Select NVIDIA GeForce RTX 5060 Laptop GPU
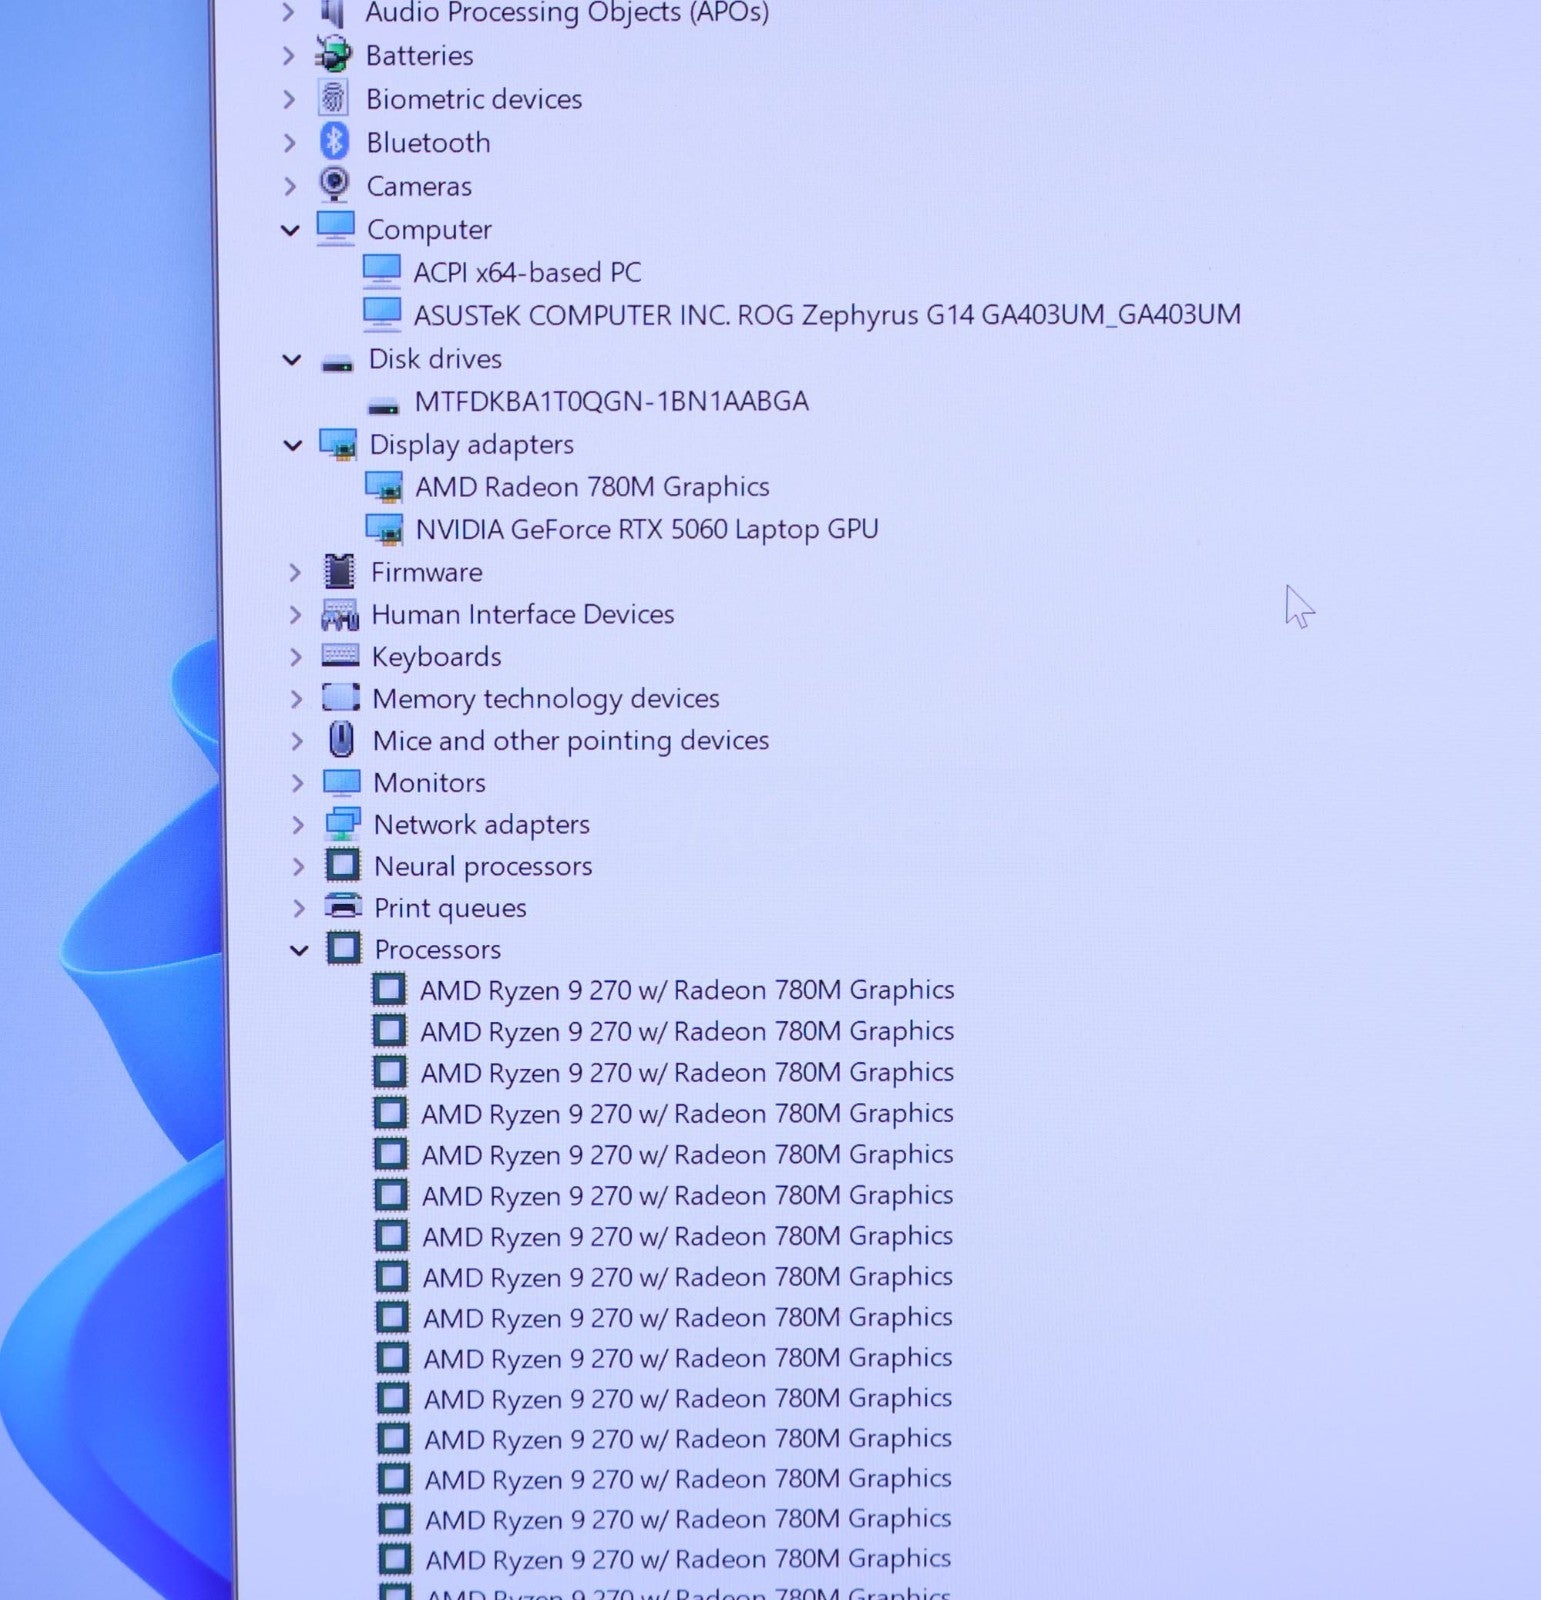The width and height of the screenshot is (1541, 1600). pos(646,529)
